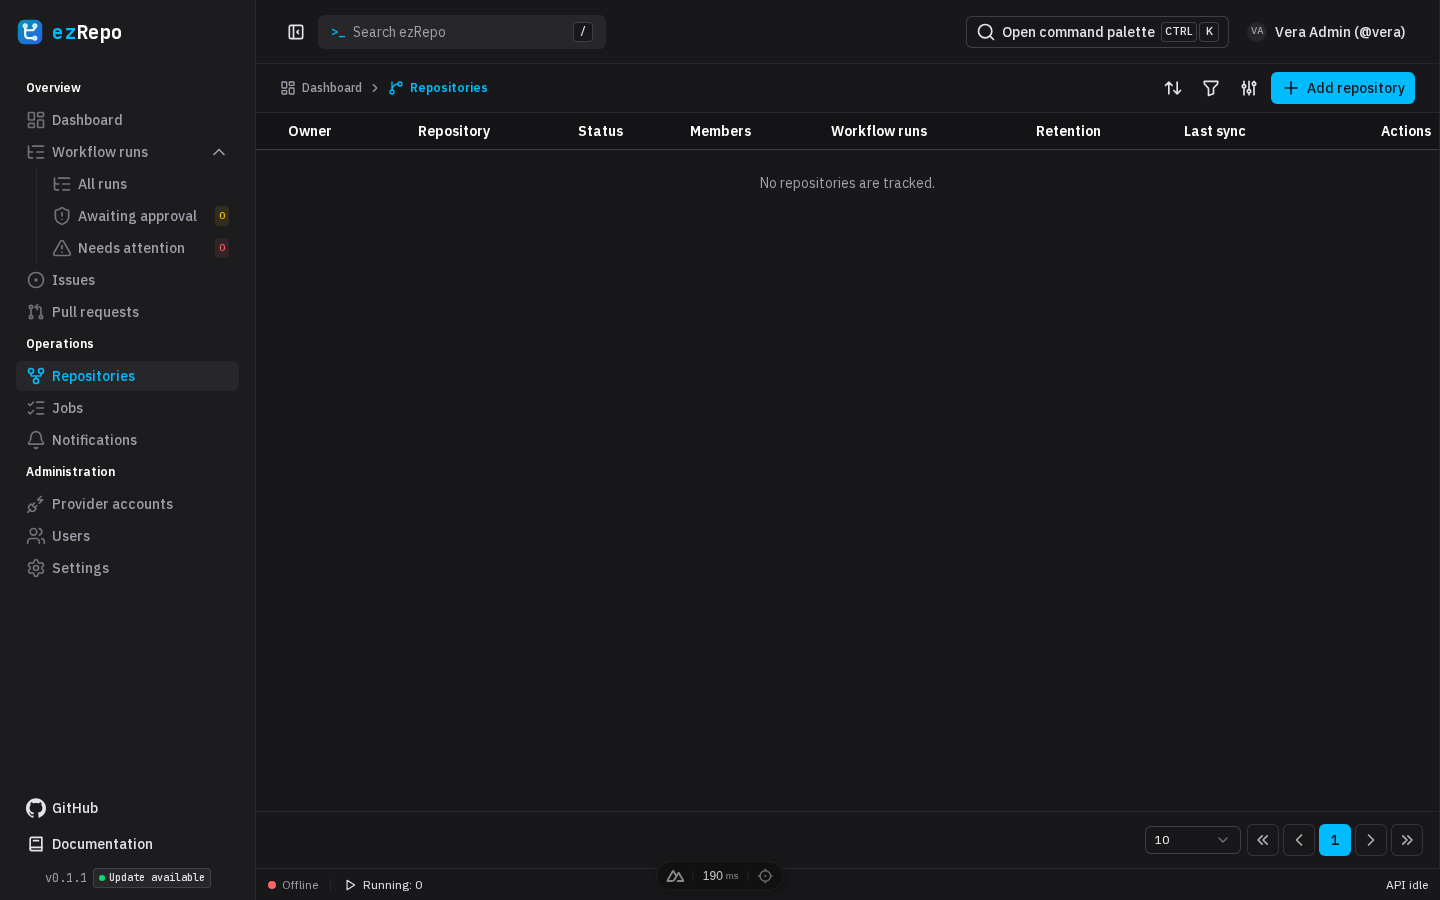Click the VA user avatar
This screenshot has height=900, width=1440.
pyautogui.click(x=1257, y=32)
